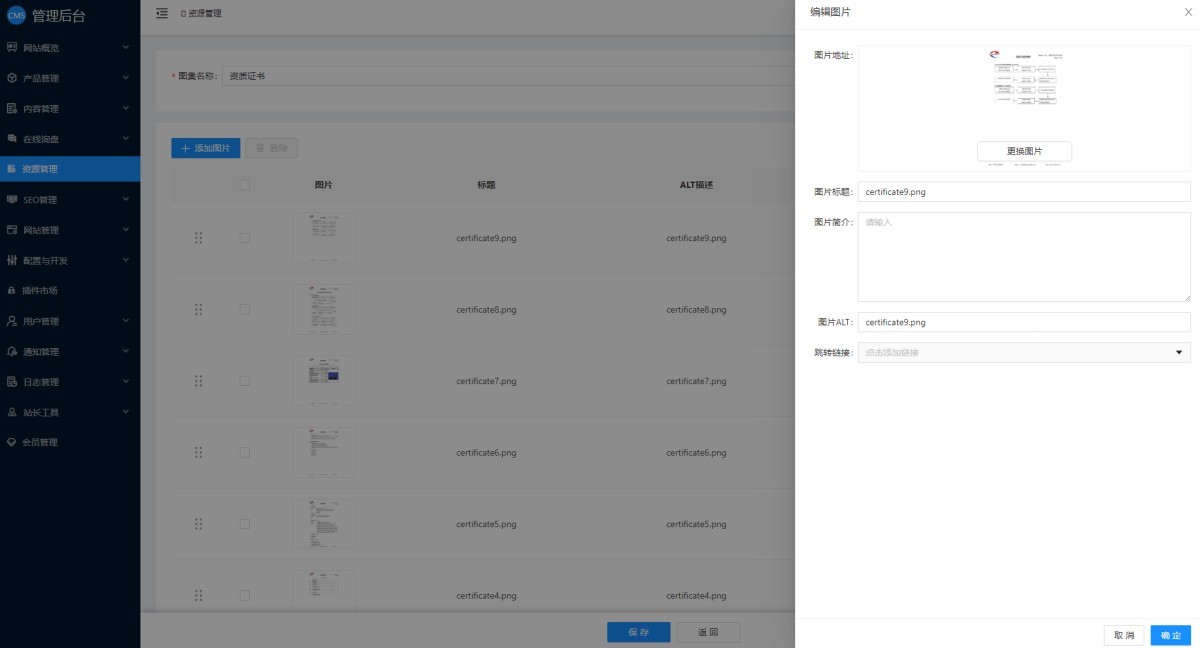Click the drag handle for certificate9.png row
This screenshot has height=648, width=1200.
tap(198, 238)
